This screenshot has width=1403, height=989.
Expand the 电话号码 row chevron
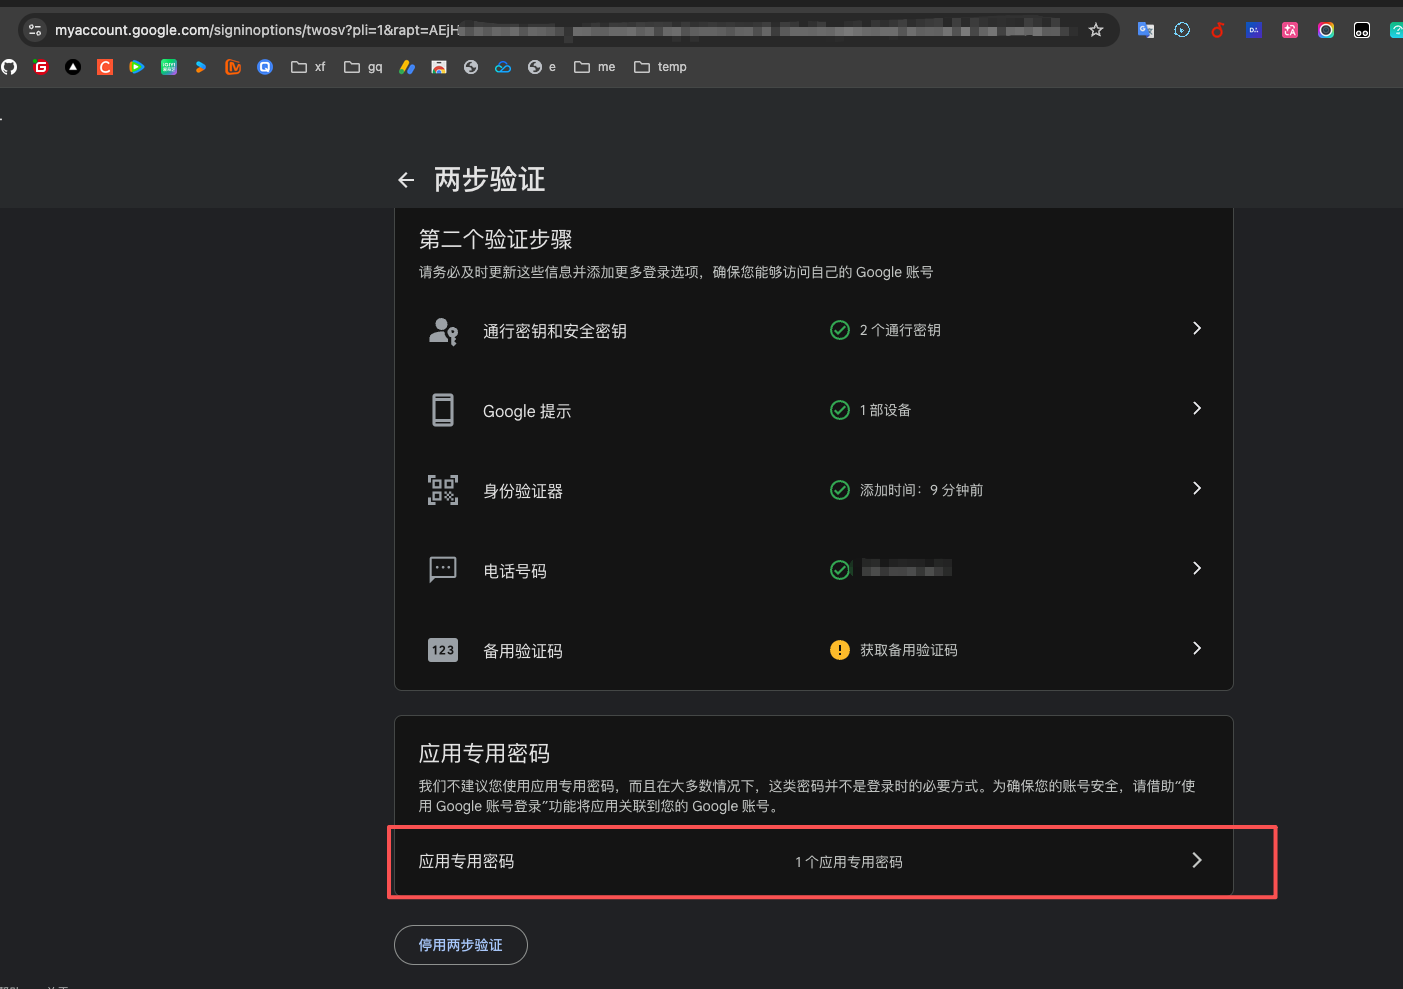[1197, 568]
